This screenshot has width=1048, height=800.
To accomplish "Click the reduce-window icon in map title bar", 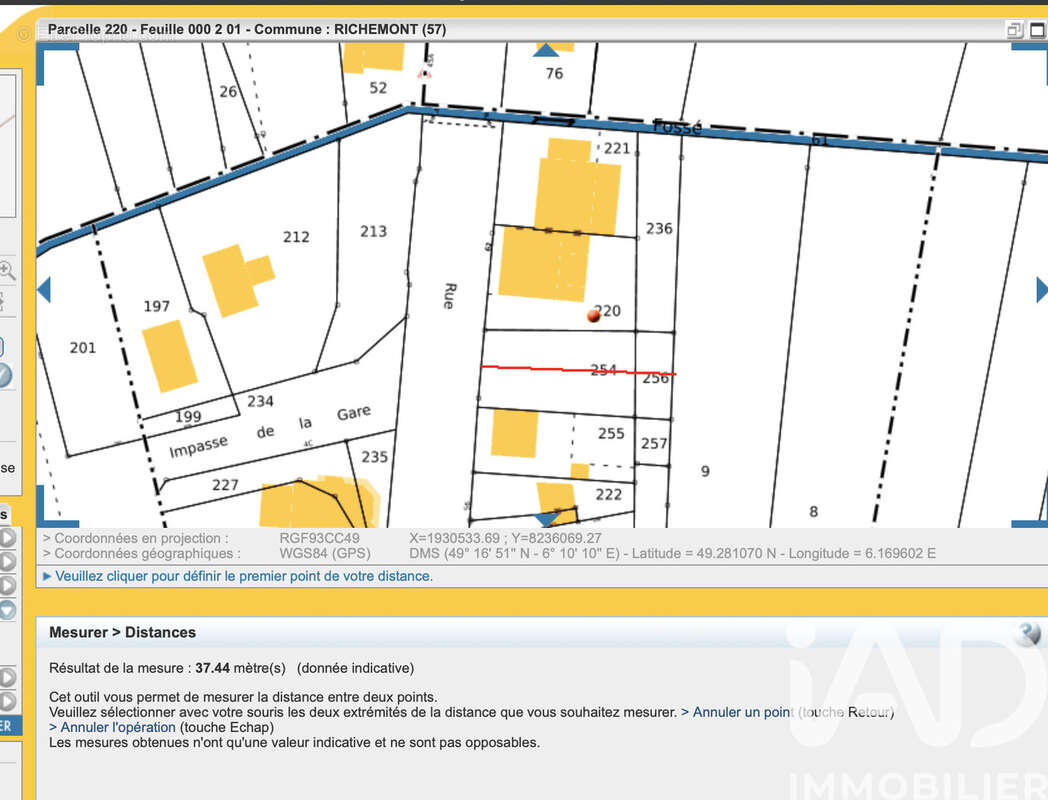I will pos(1014,29).
